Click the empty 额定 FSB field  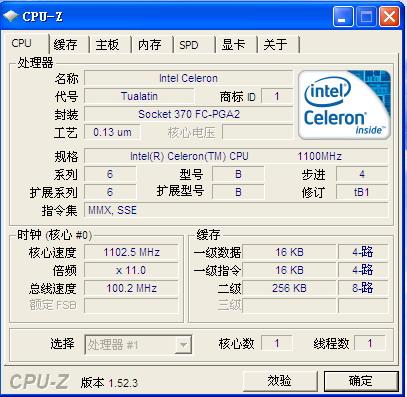131,306
